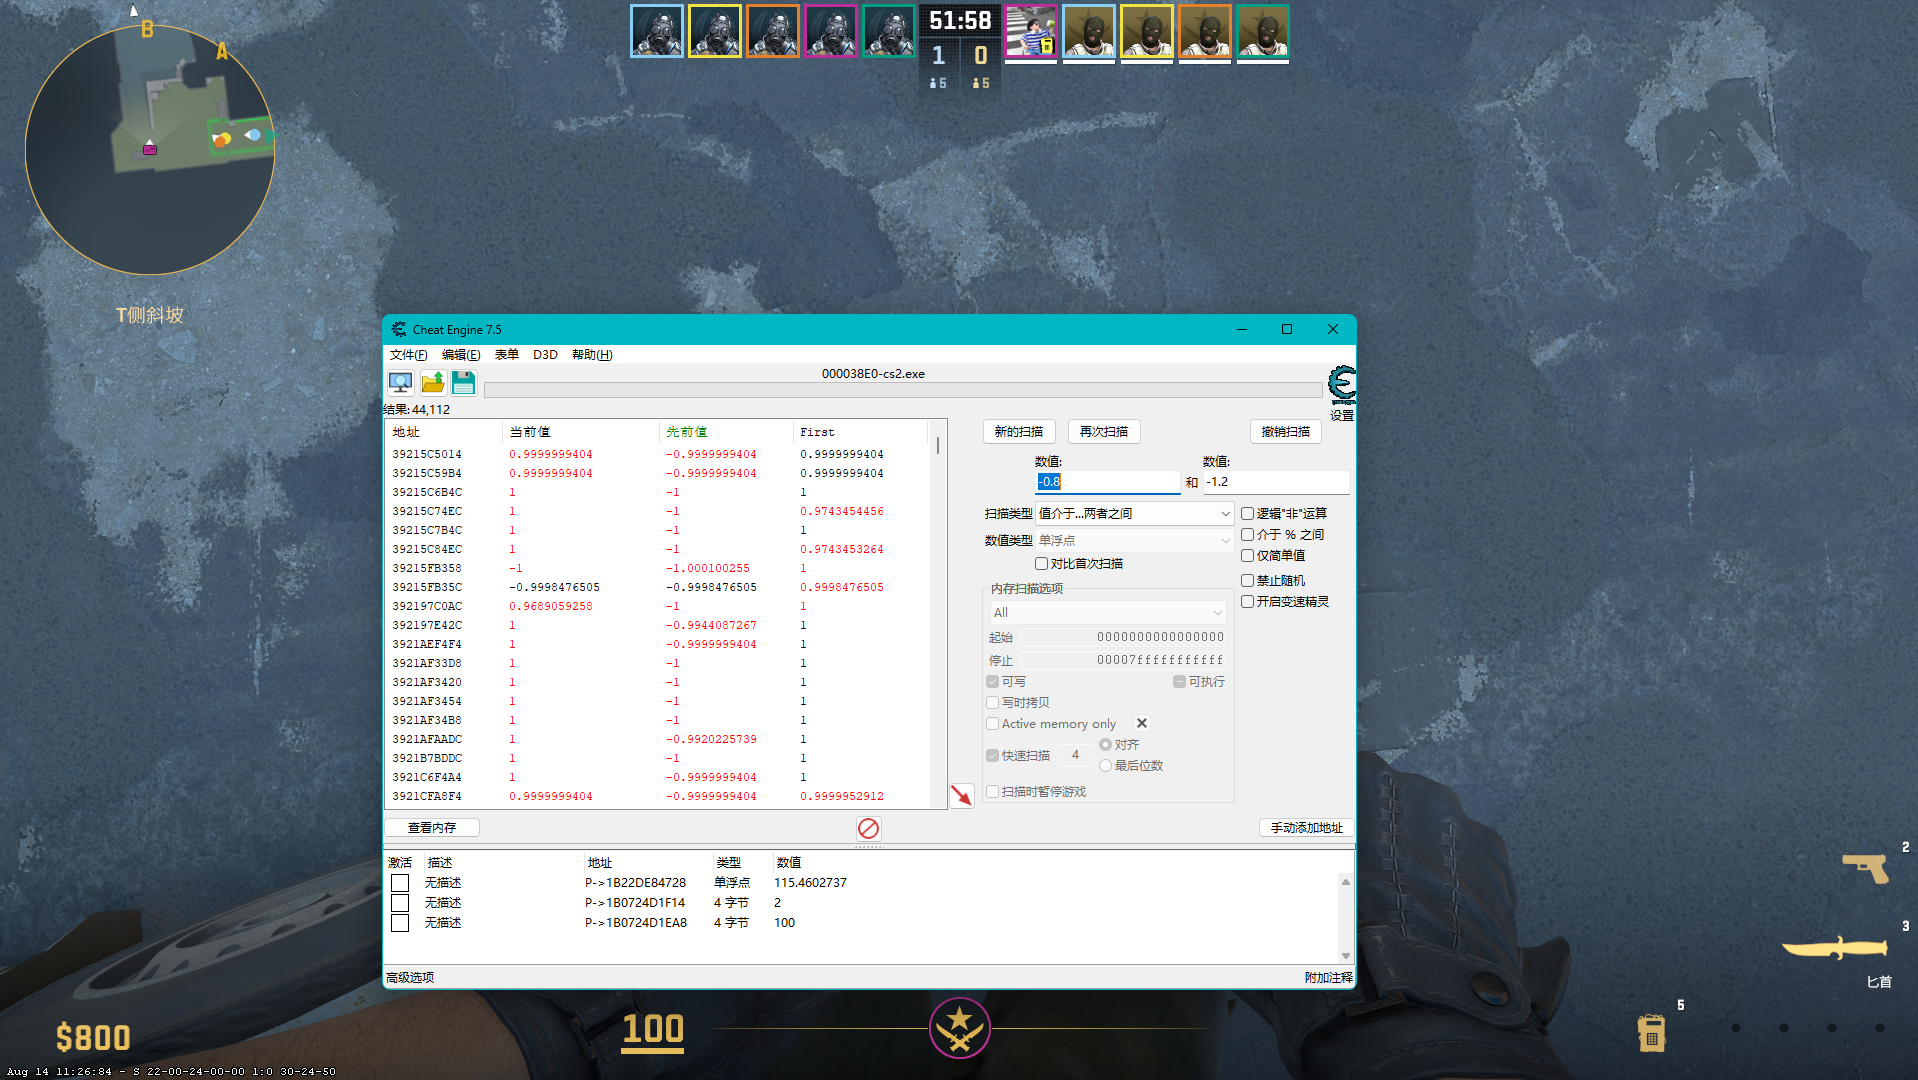Viewport: 1918px width, 1080px height.
Task: Toggle the 仅简单值 checkbox
Action: pyautogui.click(x=1247, y=555)
